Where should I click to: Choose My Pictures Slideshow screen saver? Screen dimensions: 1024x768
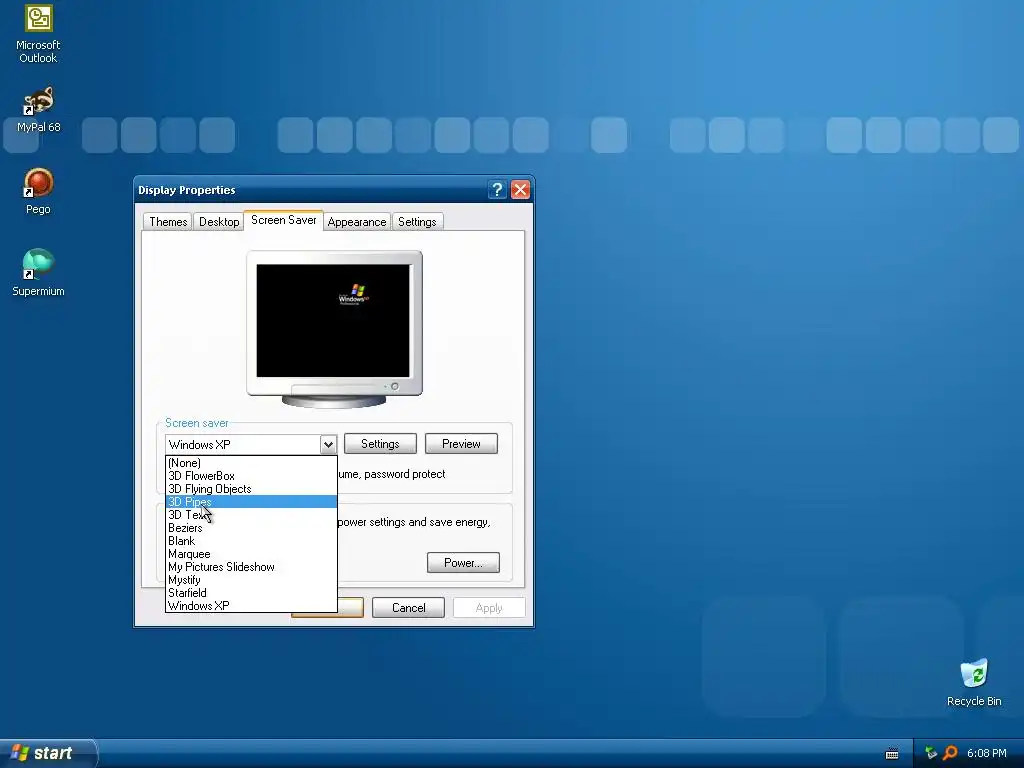click(251, 567)
